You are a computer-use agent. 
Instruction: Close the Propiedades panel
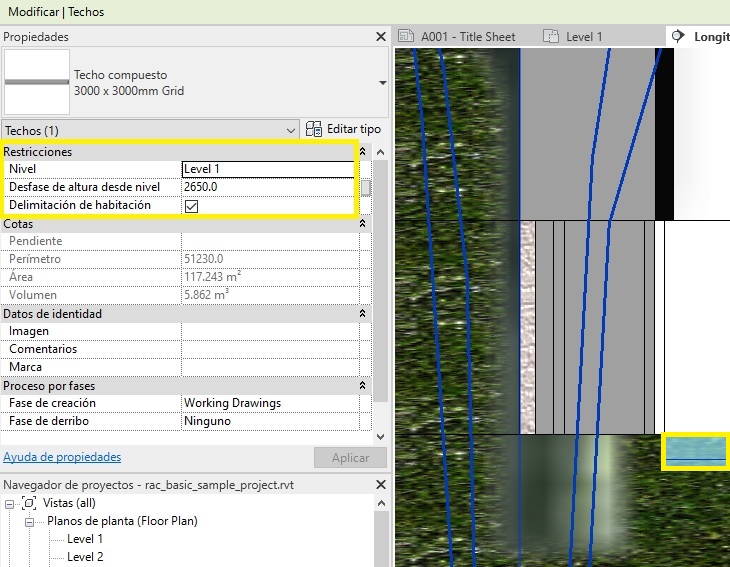point(380,37)
